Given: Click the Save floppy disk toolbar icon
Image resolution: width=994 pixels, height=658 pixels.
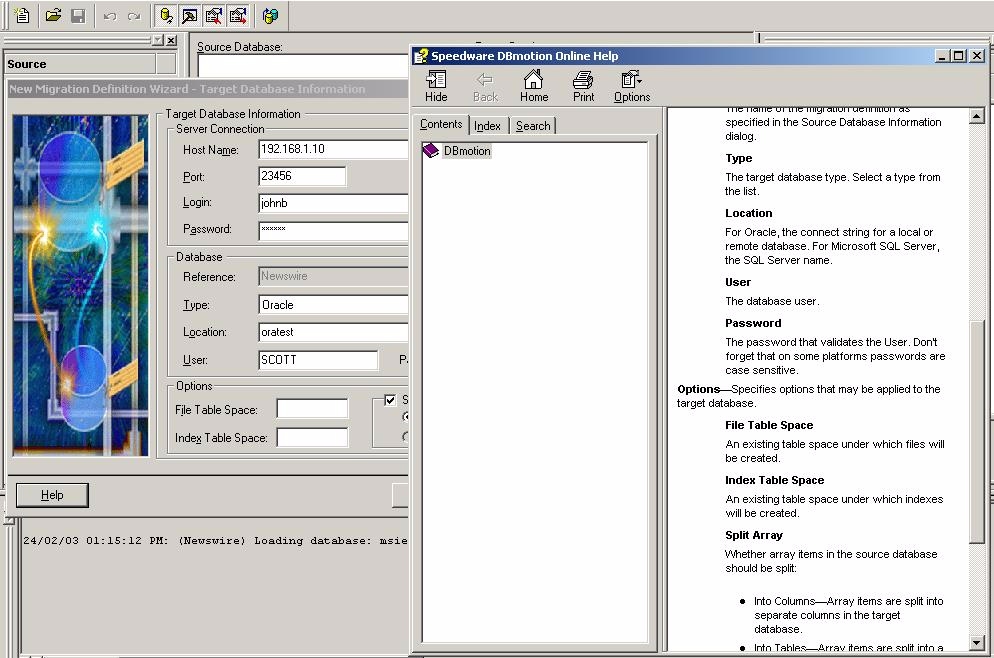Looking at the screenshot, I should (x=78, y=16).
